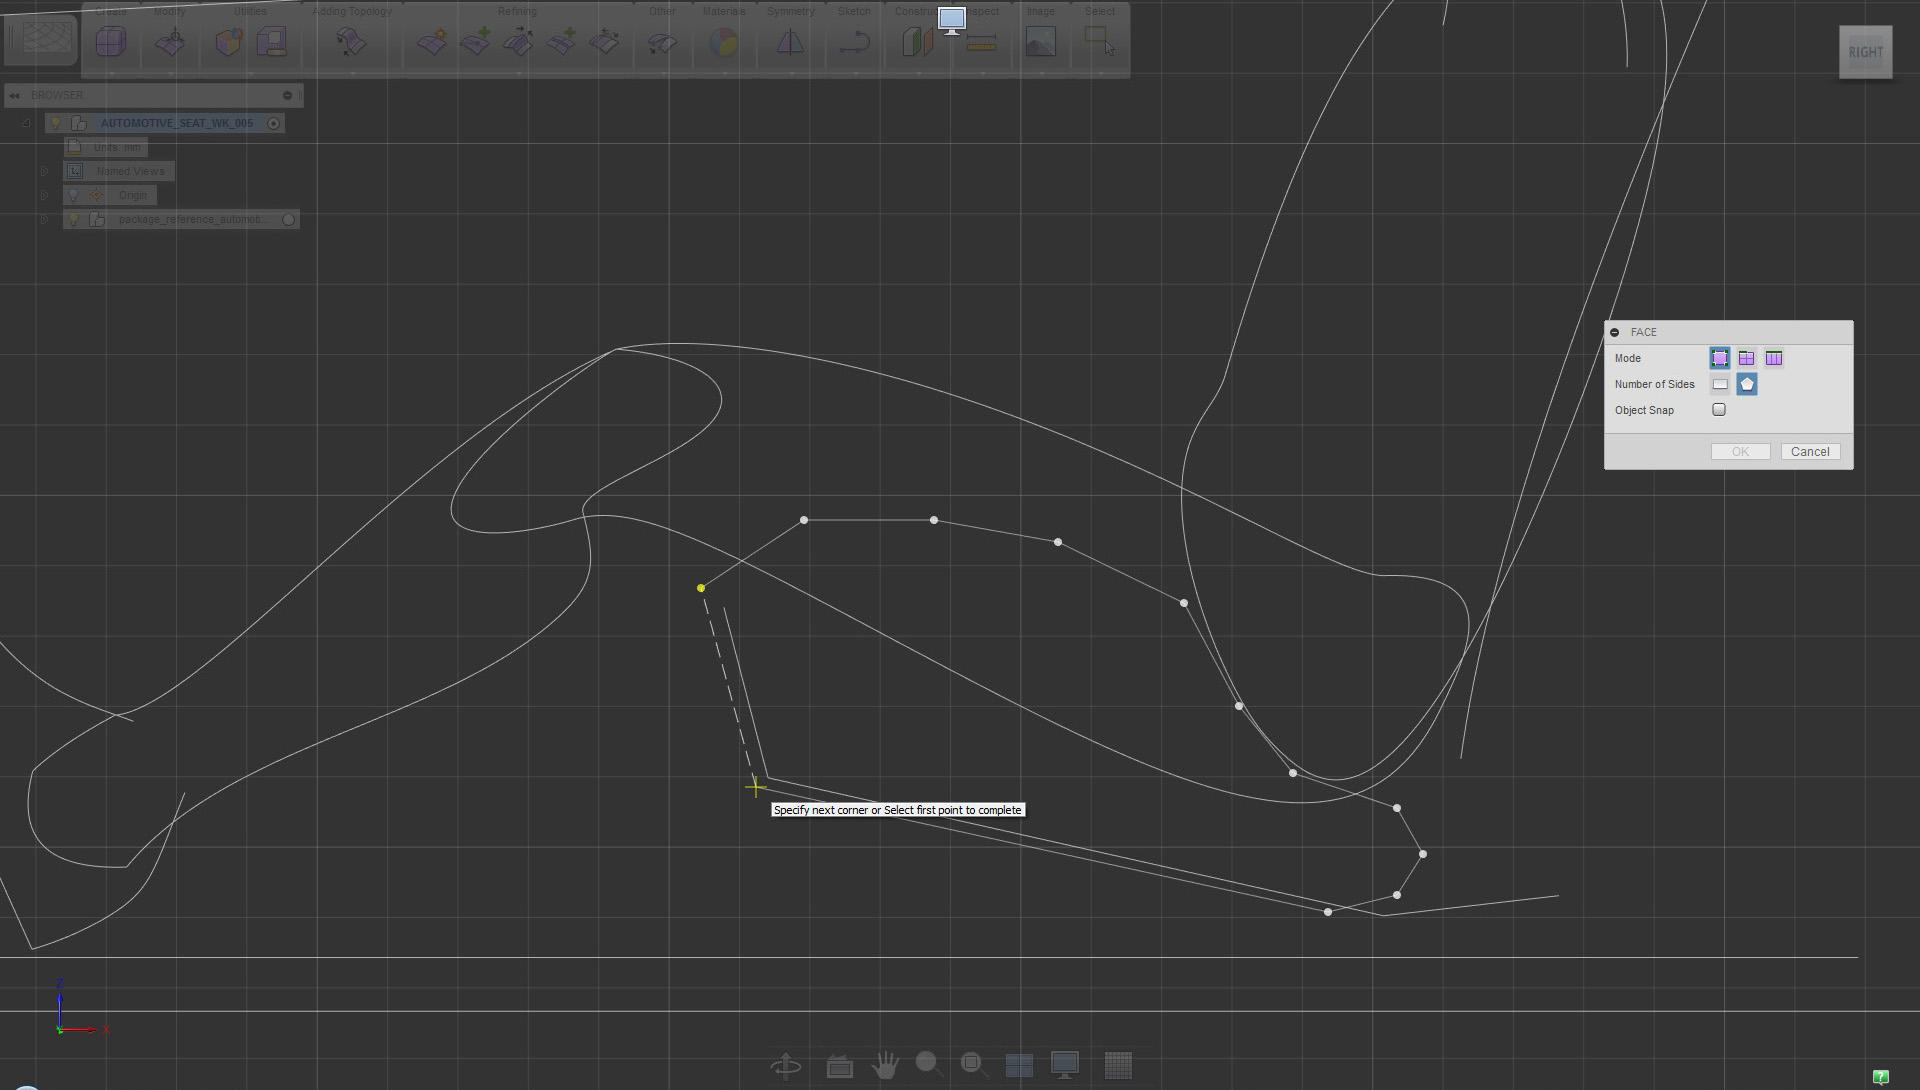The image size is (1920, 1090).
Task: Open the Grid settings icon in navigation bar
Action: (x=1118, y=1065)
